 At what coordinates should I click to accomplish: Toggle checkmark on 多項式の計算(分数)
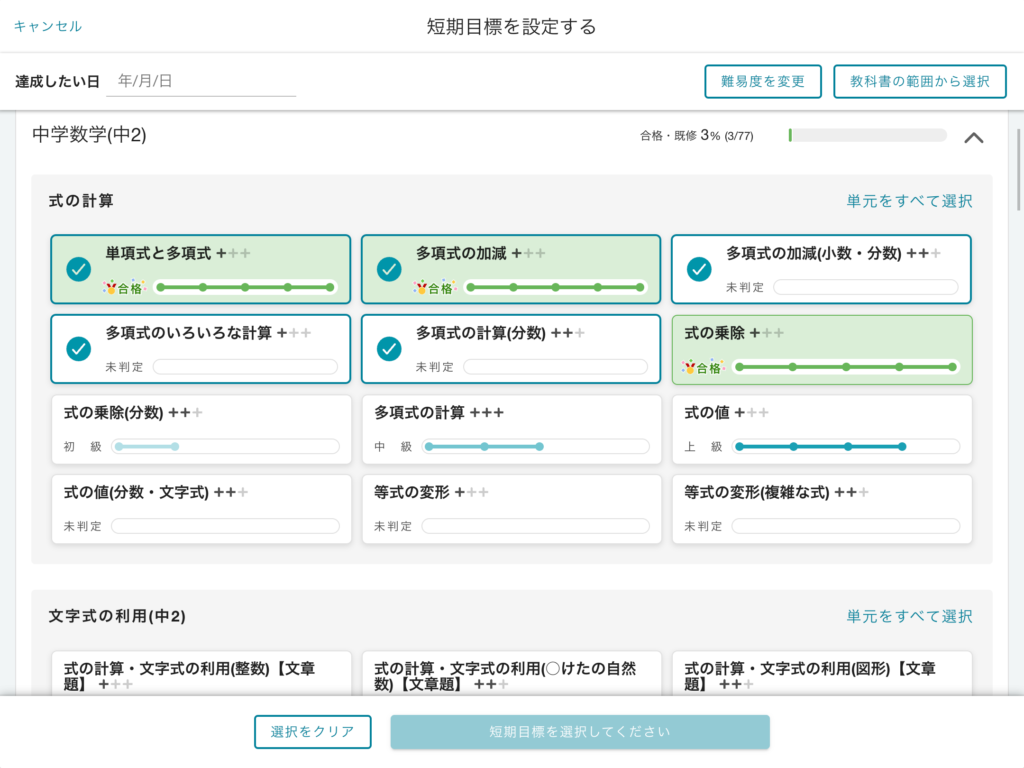point(389,349)
